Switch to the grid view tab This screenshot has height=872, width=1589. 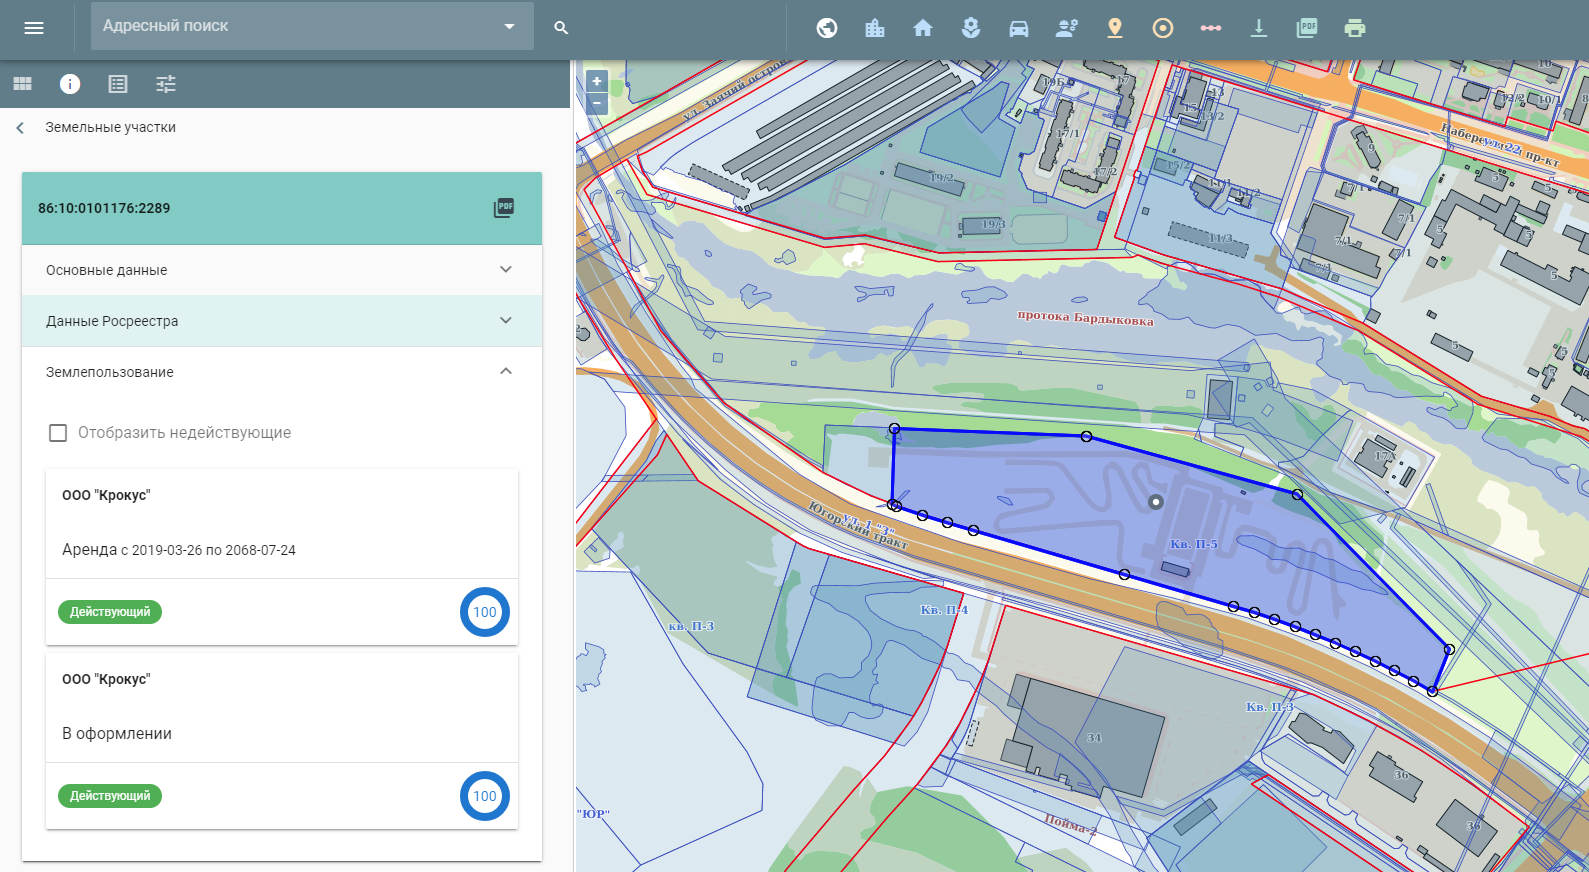[x=22, y=84]
